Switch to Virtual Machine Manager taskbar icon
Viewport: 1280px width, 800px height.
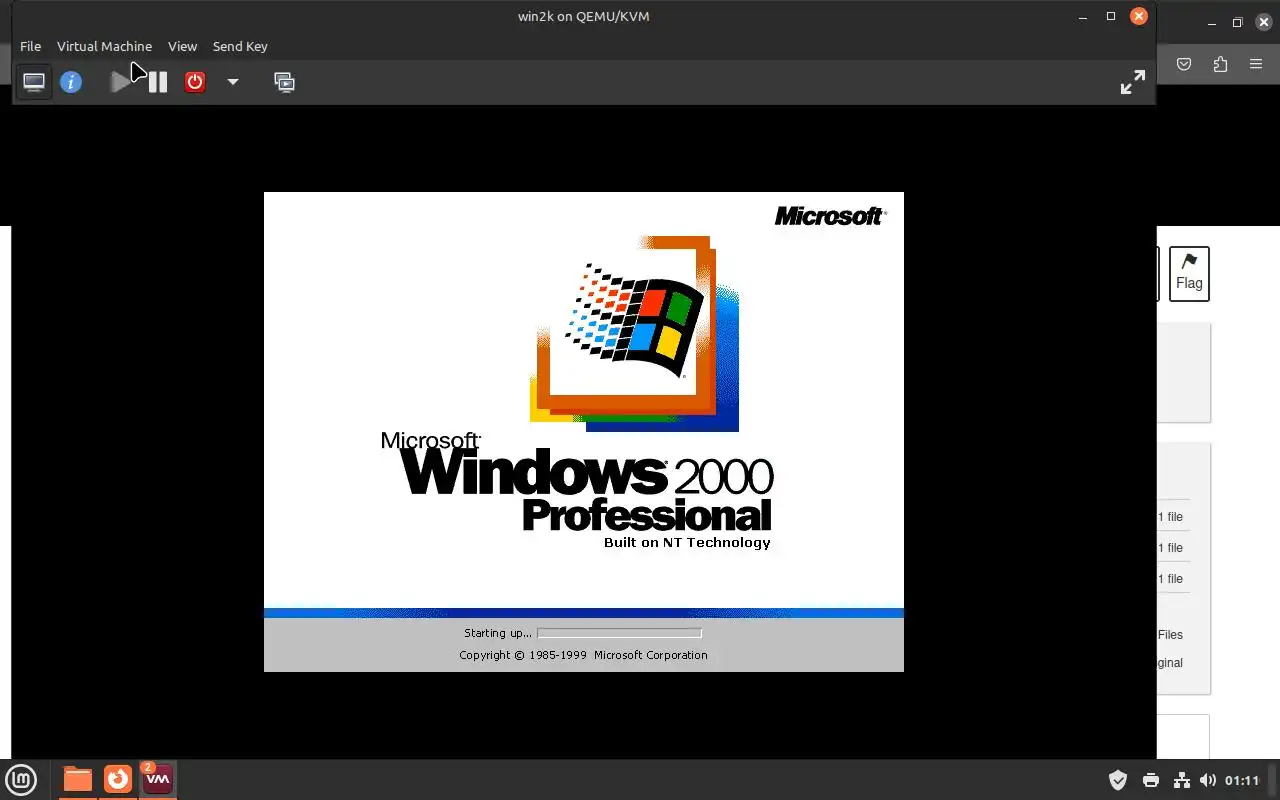[158, 779]
